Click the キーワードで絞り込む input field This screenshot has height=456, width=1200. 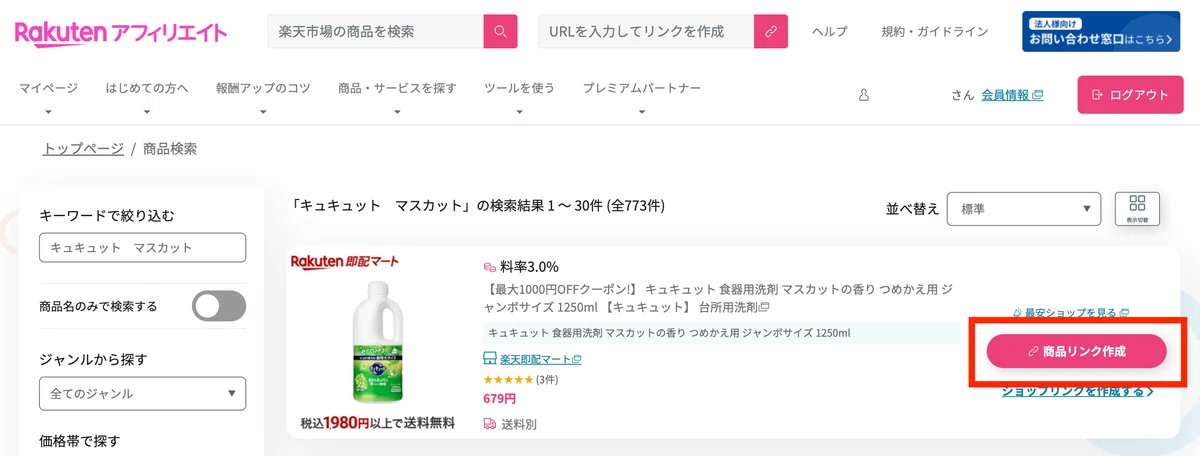[142, 247]
